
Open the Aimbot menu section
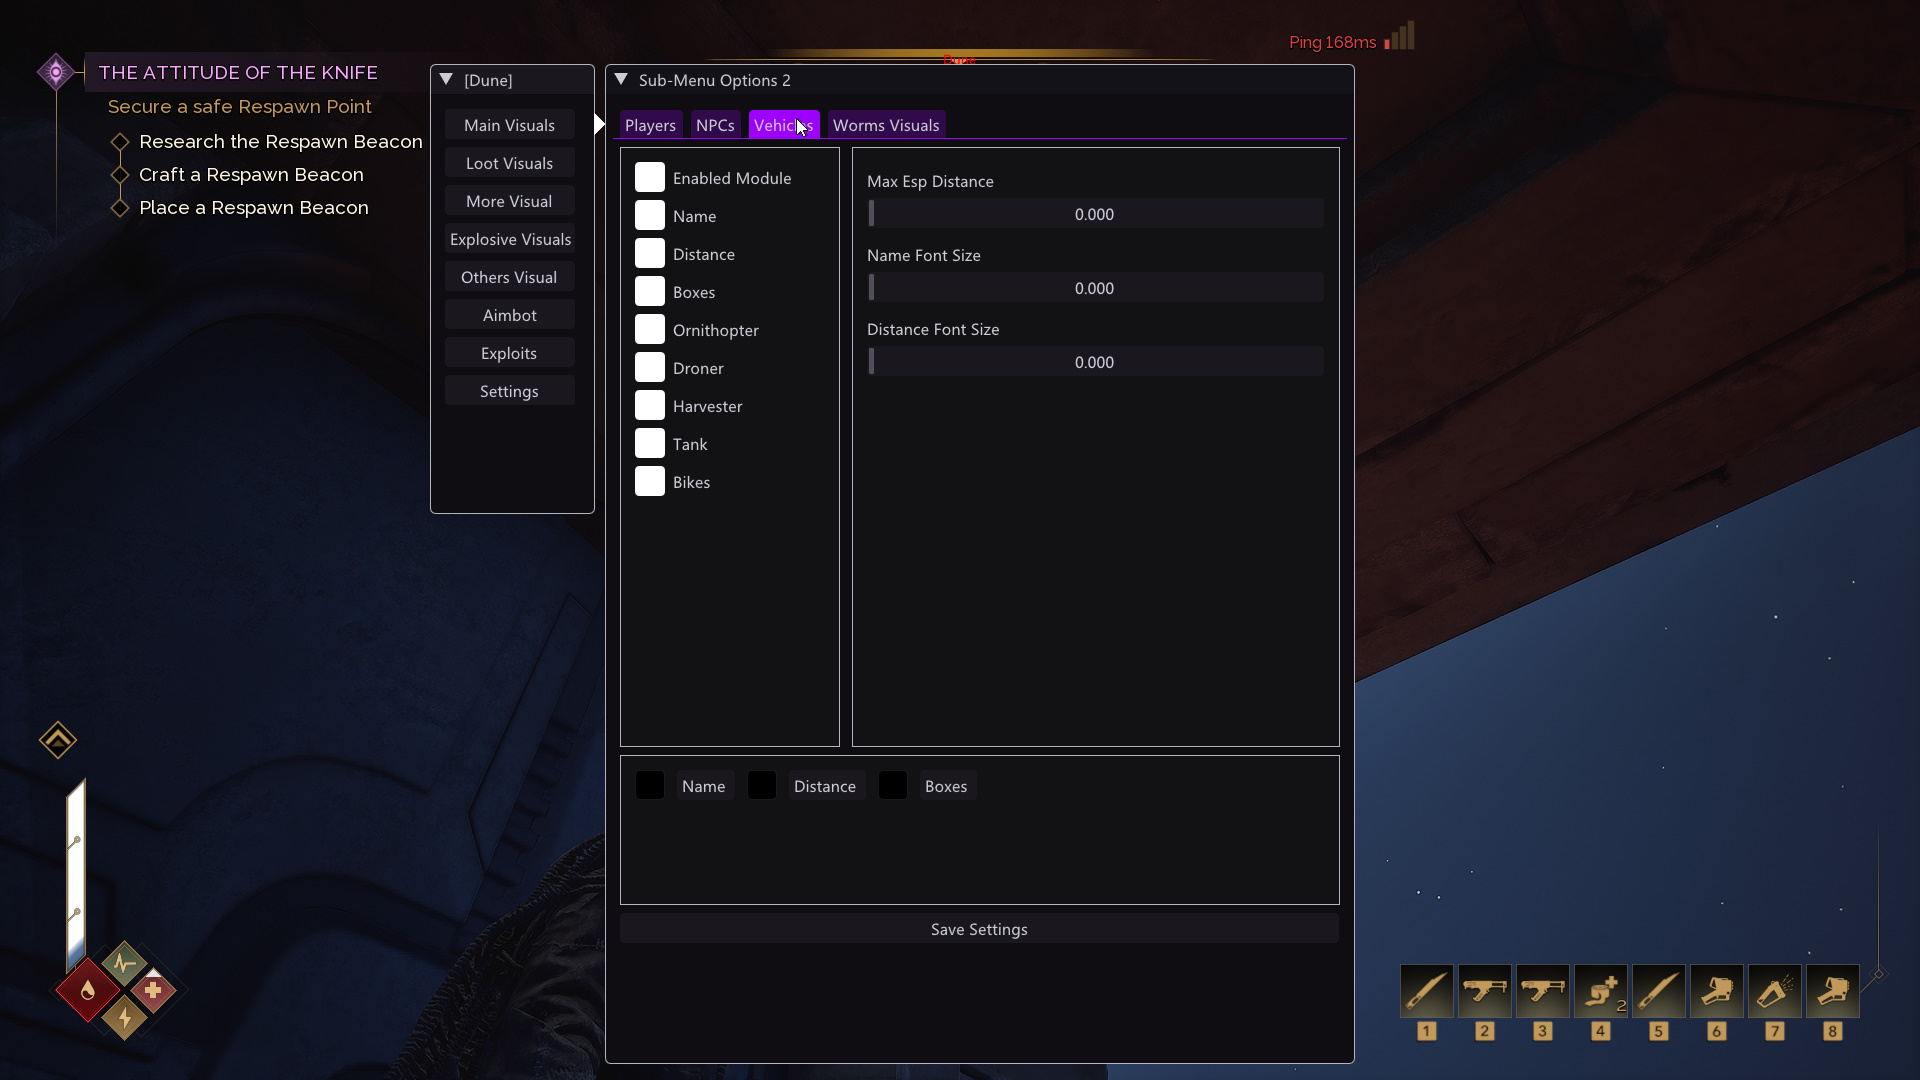pyautogui.click(x=510, y=315)
